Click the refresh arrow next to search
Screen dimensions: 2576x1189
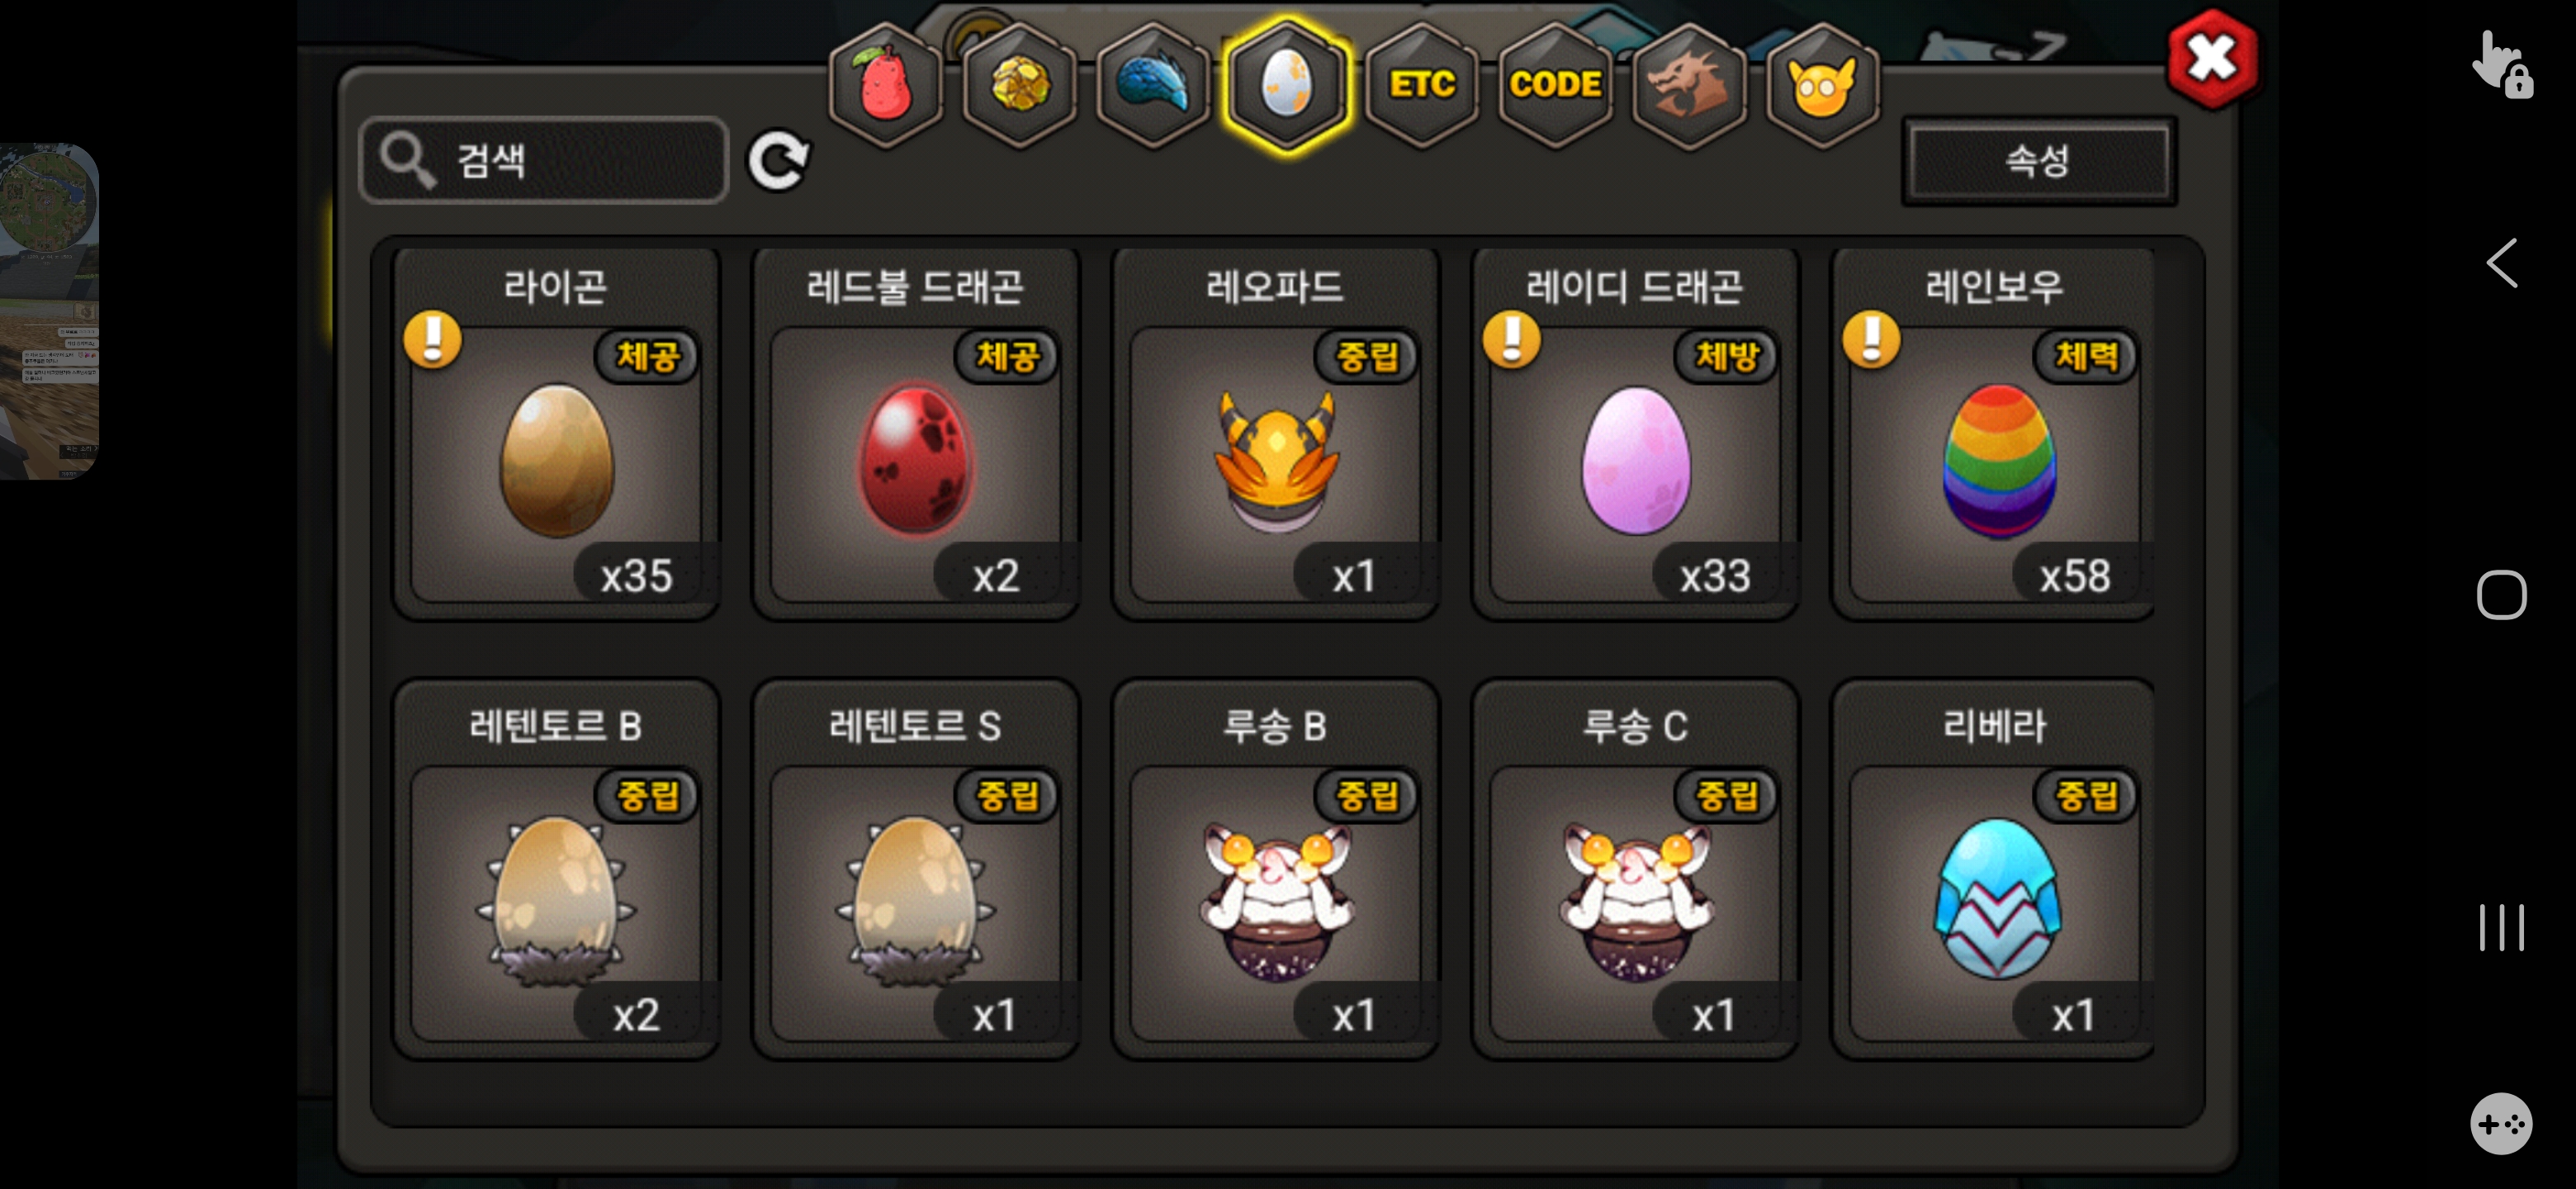(x=779, y=160)
